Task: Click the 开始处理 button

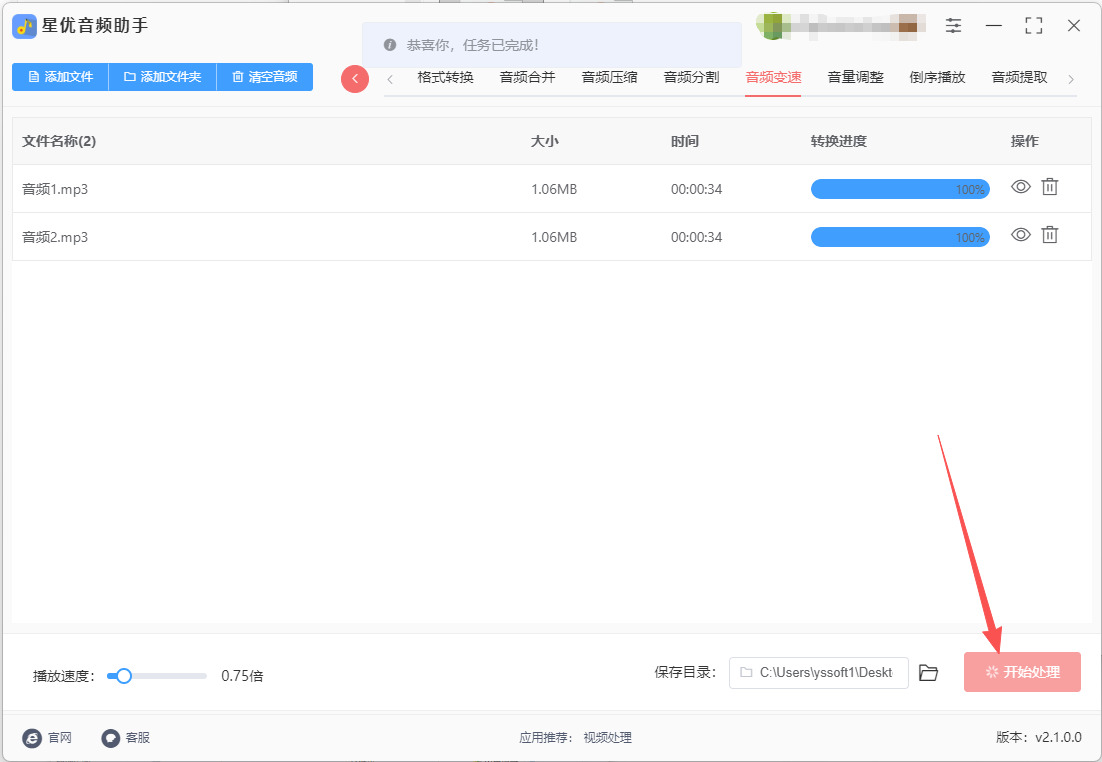Action: [x=1022, y=672]
